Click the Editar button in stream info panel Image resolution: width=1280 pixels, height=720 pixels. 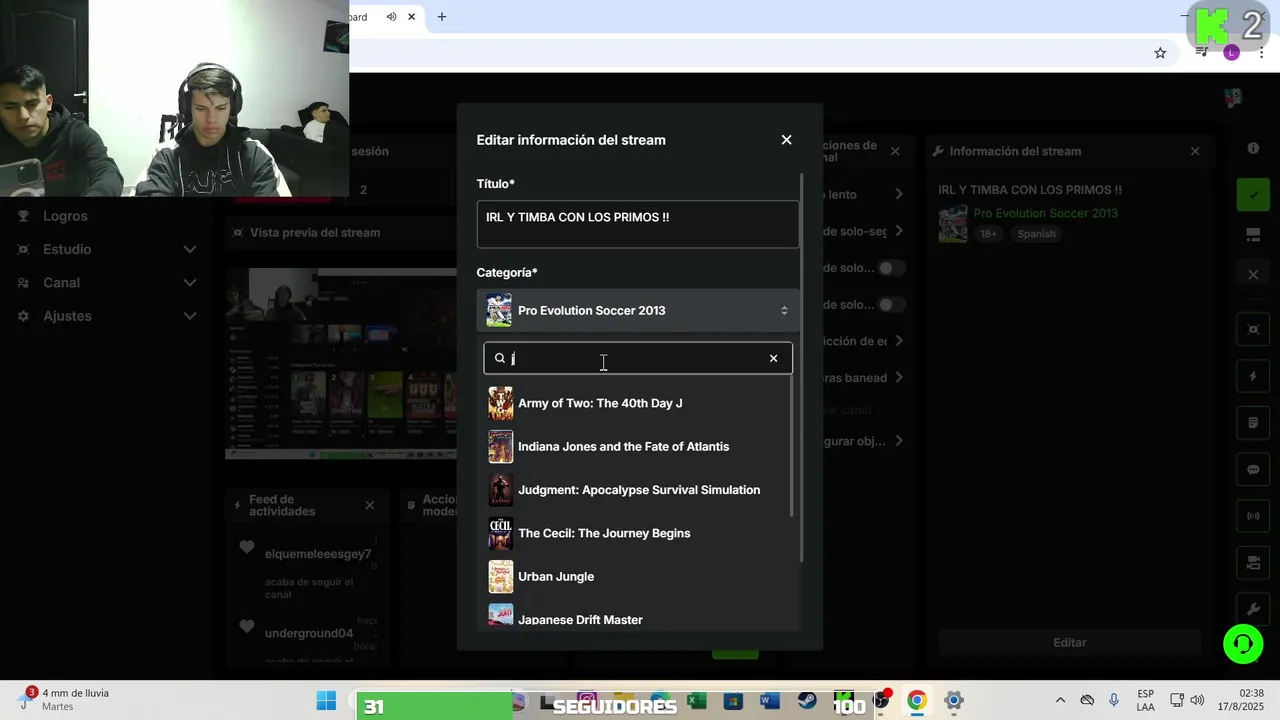(x=1069, y=642)
